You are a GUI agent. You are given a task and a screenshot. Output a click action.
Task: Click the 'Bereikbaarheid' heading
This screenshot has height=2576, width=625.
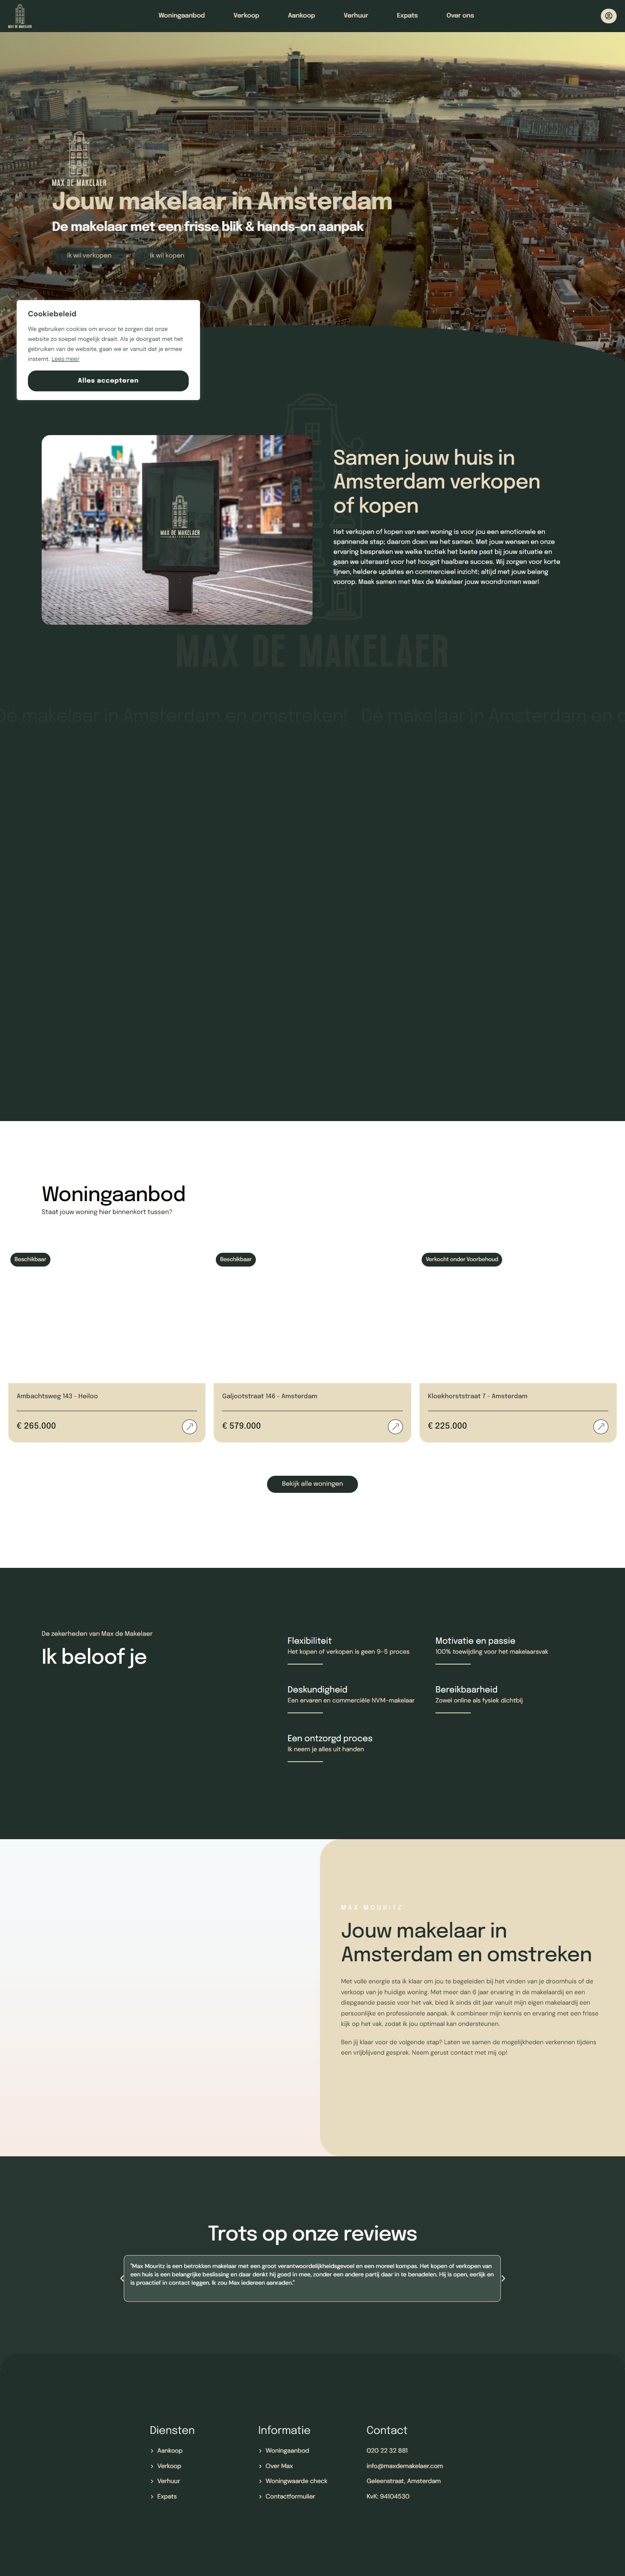466,1689
